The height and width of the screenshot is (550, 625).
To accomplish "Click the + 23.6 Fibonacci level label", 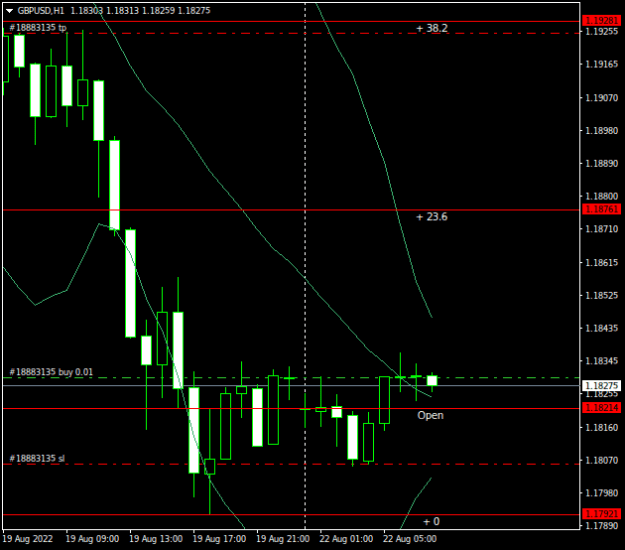I will (x=432, y=217).
